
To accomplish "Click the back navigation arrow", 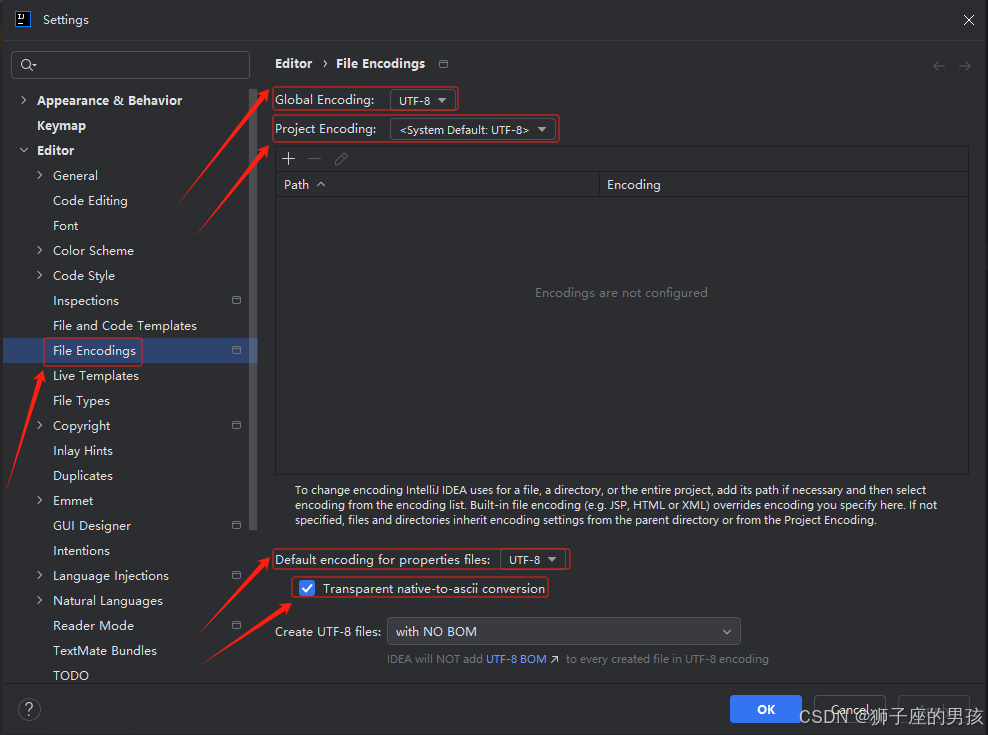I will click(939, 66).
